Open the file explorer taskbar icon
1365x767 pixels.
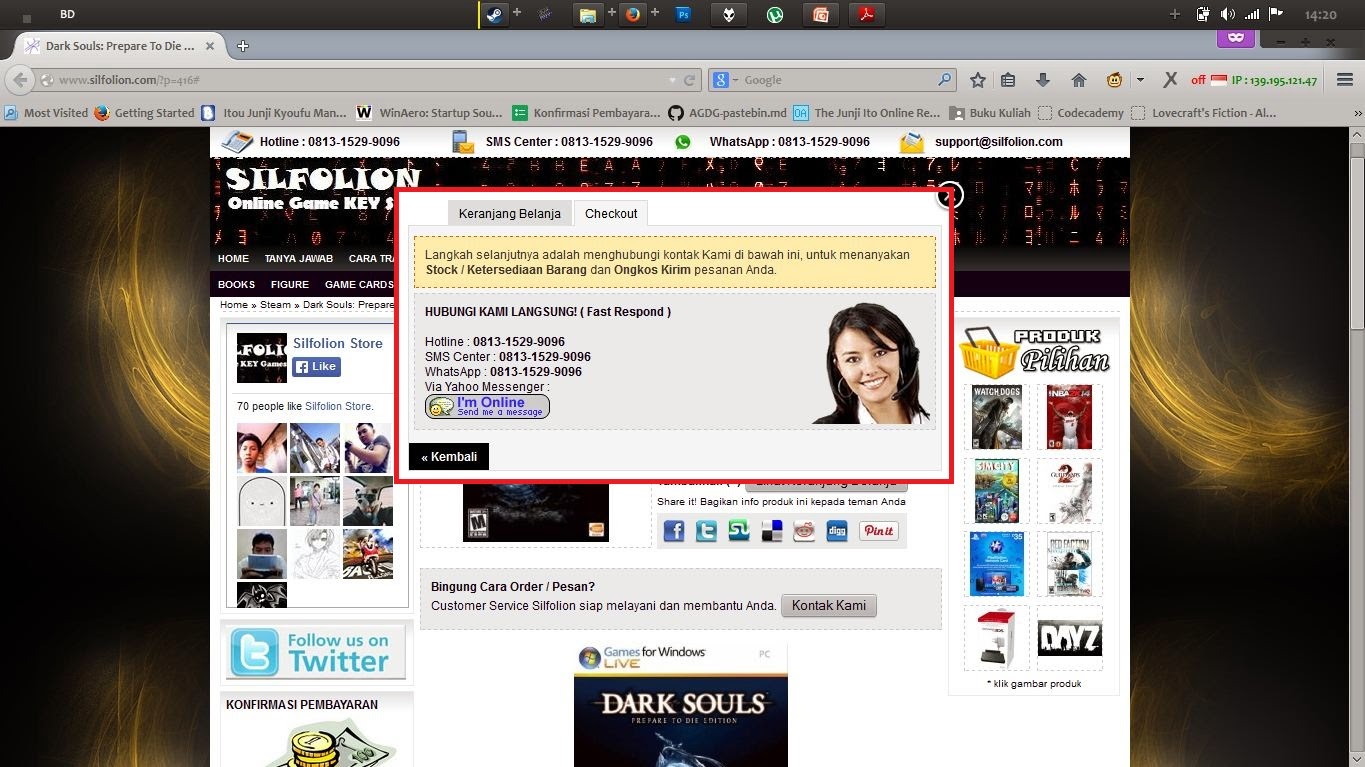[x=588, y=14]
